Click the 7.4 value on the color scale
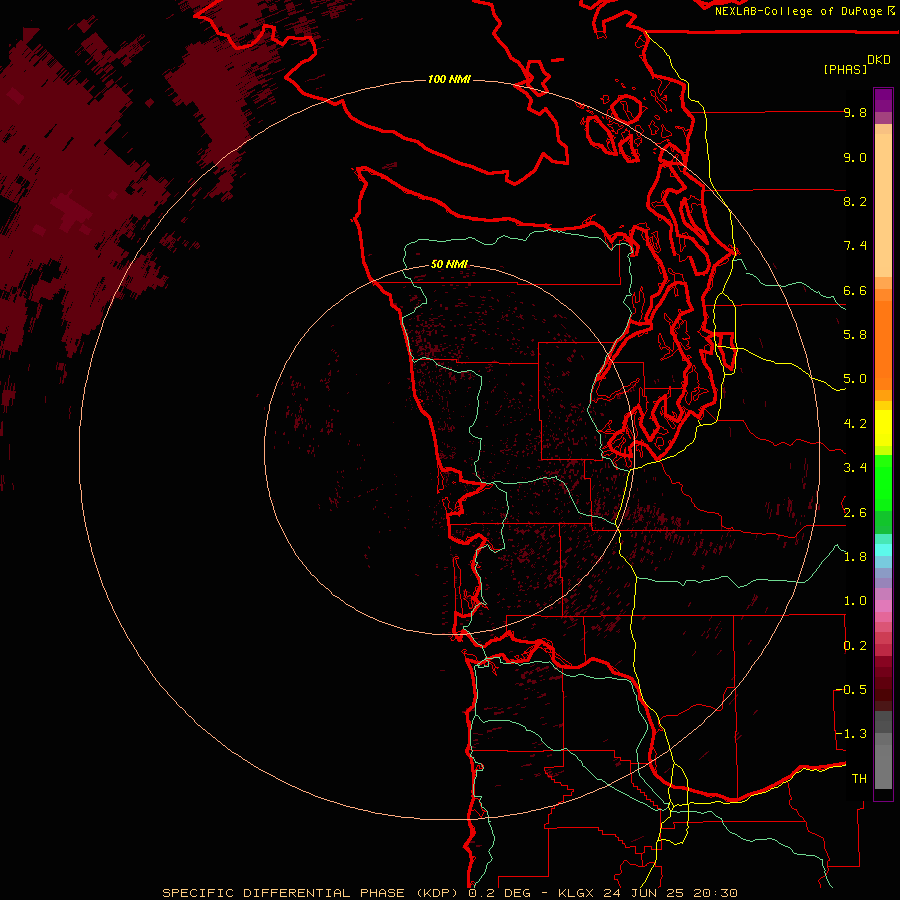This screenshot has height=900, width=900. pyautogui.click(x=855, y=246)
